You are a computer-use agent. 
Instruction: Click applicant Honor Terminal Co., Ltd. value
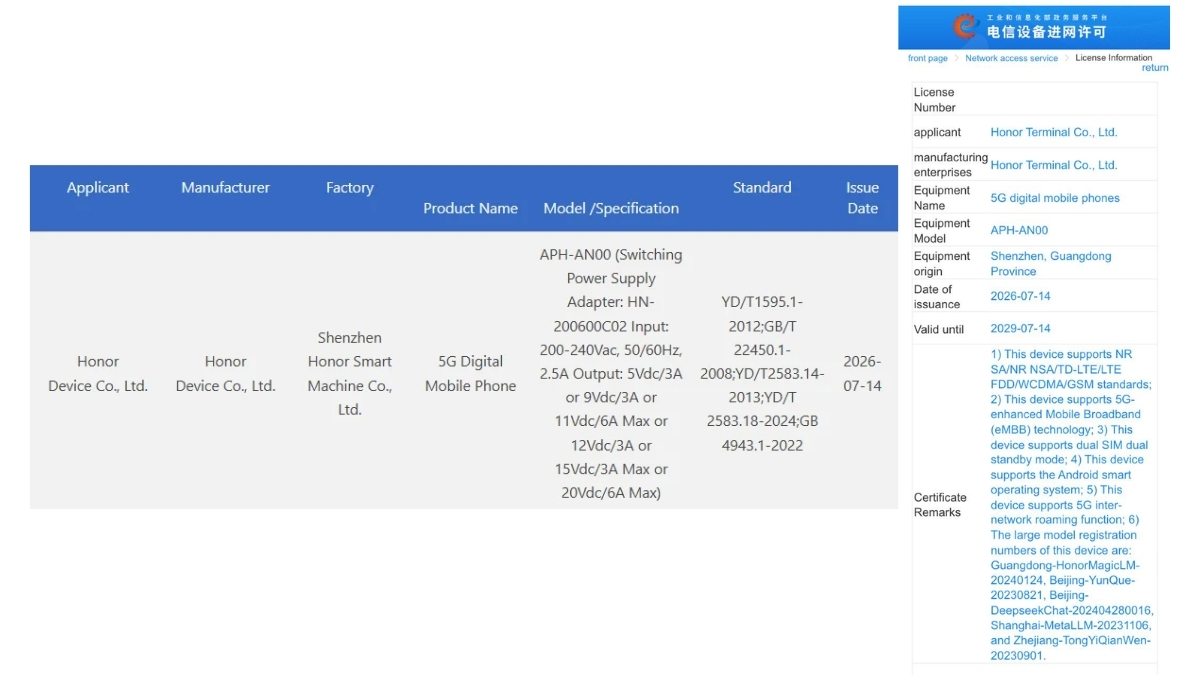tap(1053, 132)
